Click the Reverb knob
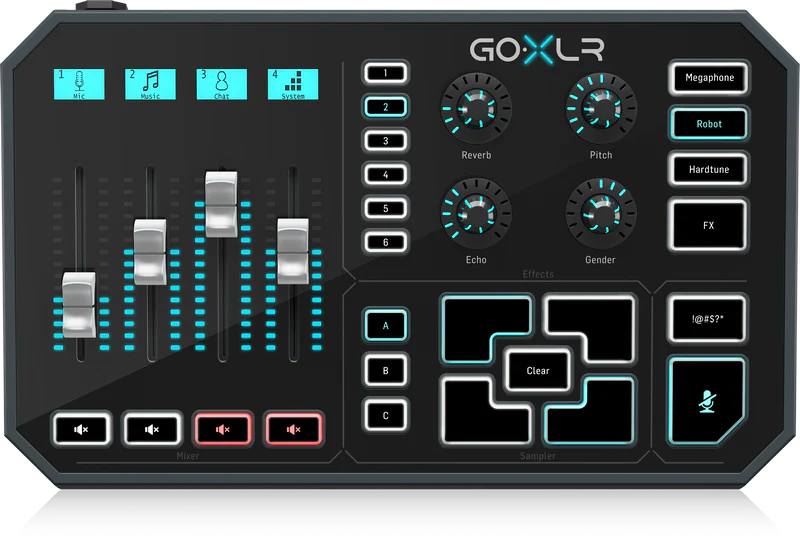This screenshot has width=800, height=543. pos(476,108)
